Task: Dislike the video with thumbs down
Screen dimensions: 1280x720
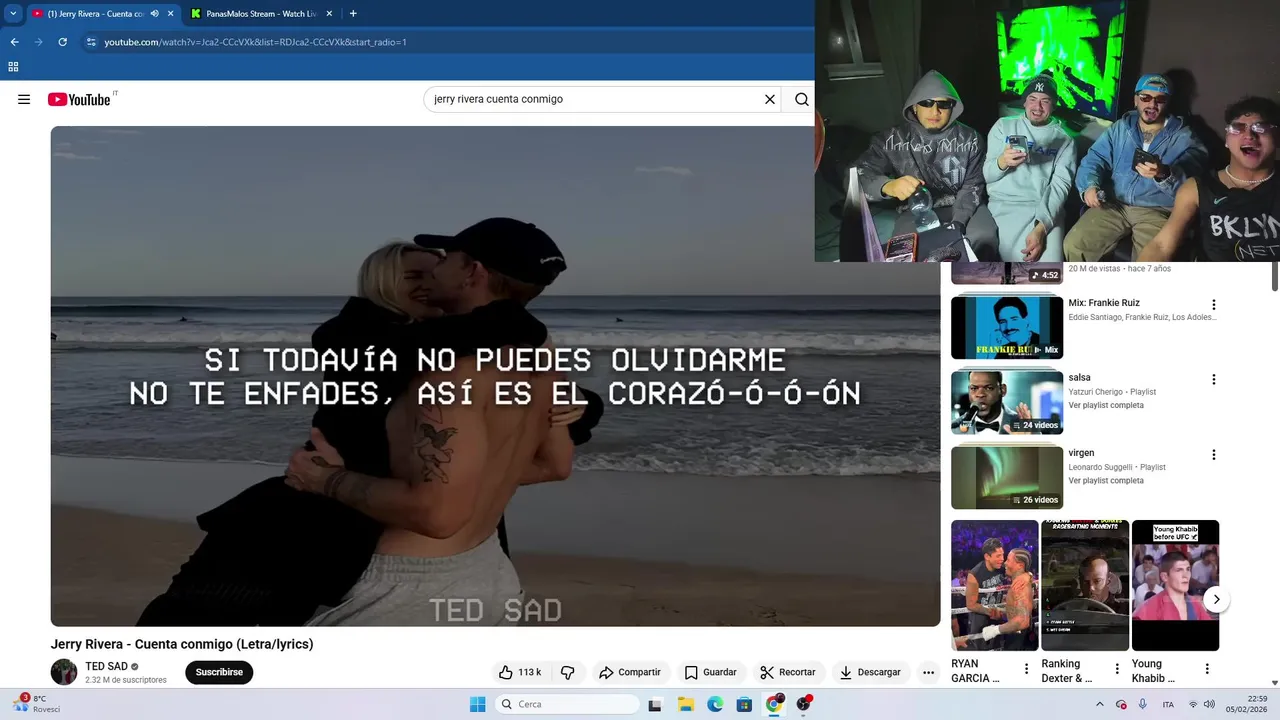Action: [x=567, y=672]
